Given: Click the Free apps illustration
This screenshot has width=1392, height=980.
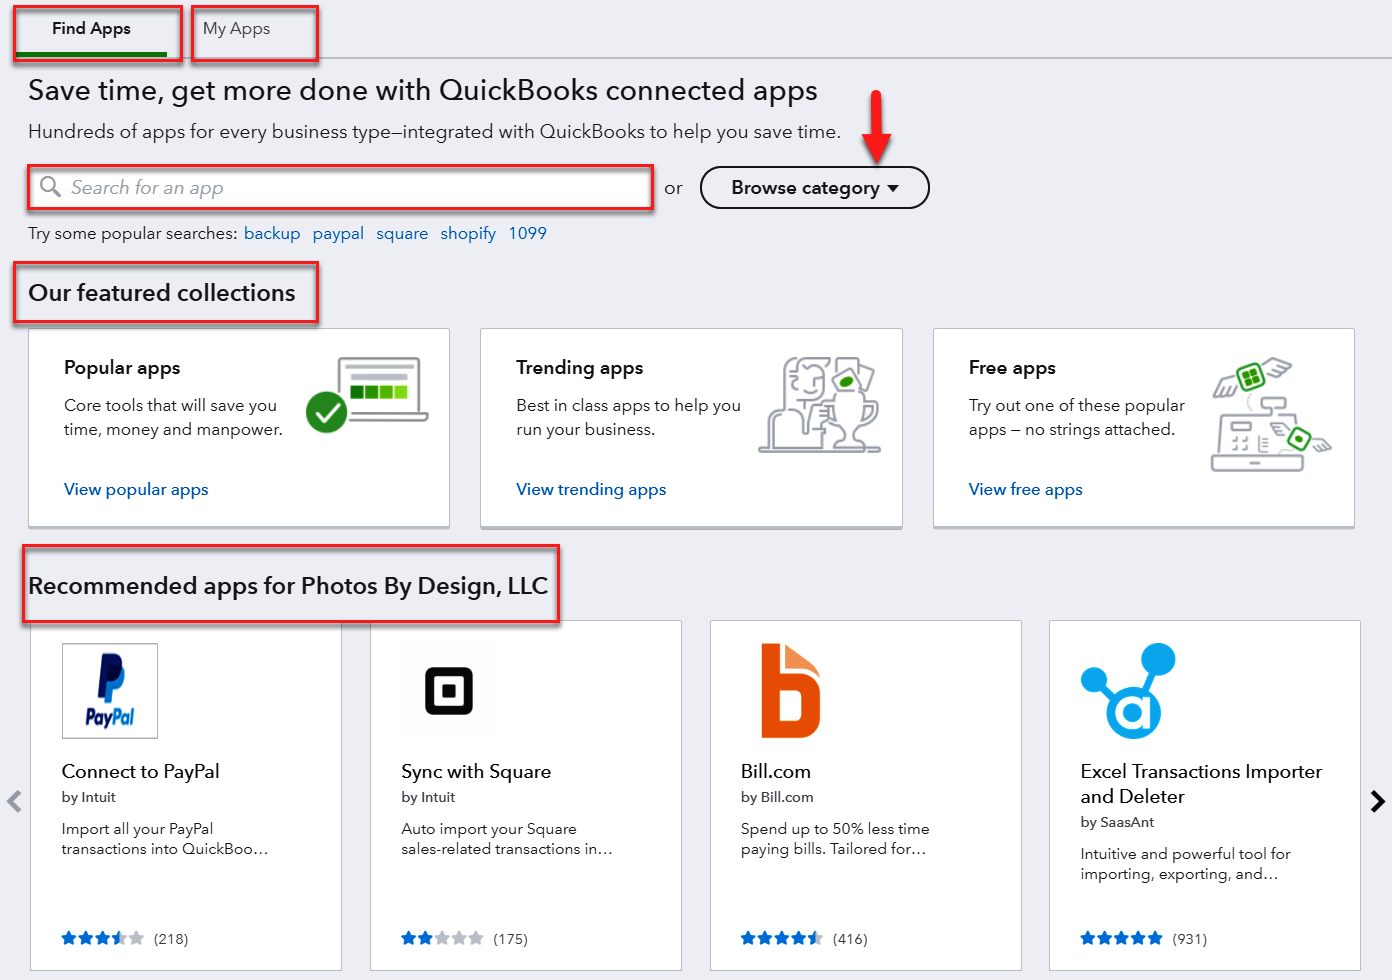Looking at the screenshot, I should (1271, 414).
